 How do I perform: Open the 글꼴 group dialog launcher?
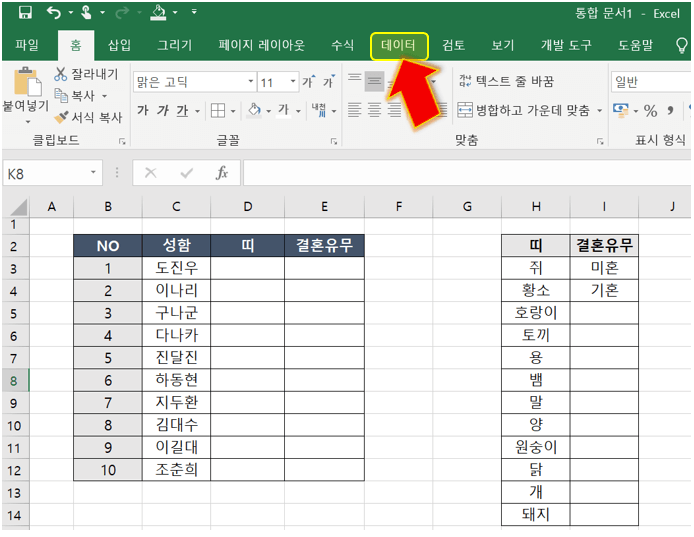(334, 141)
